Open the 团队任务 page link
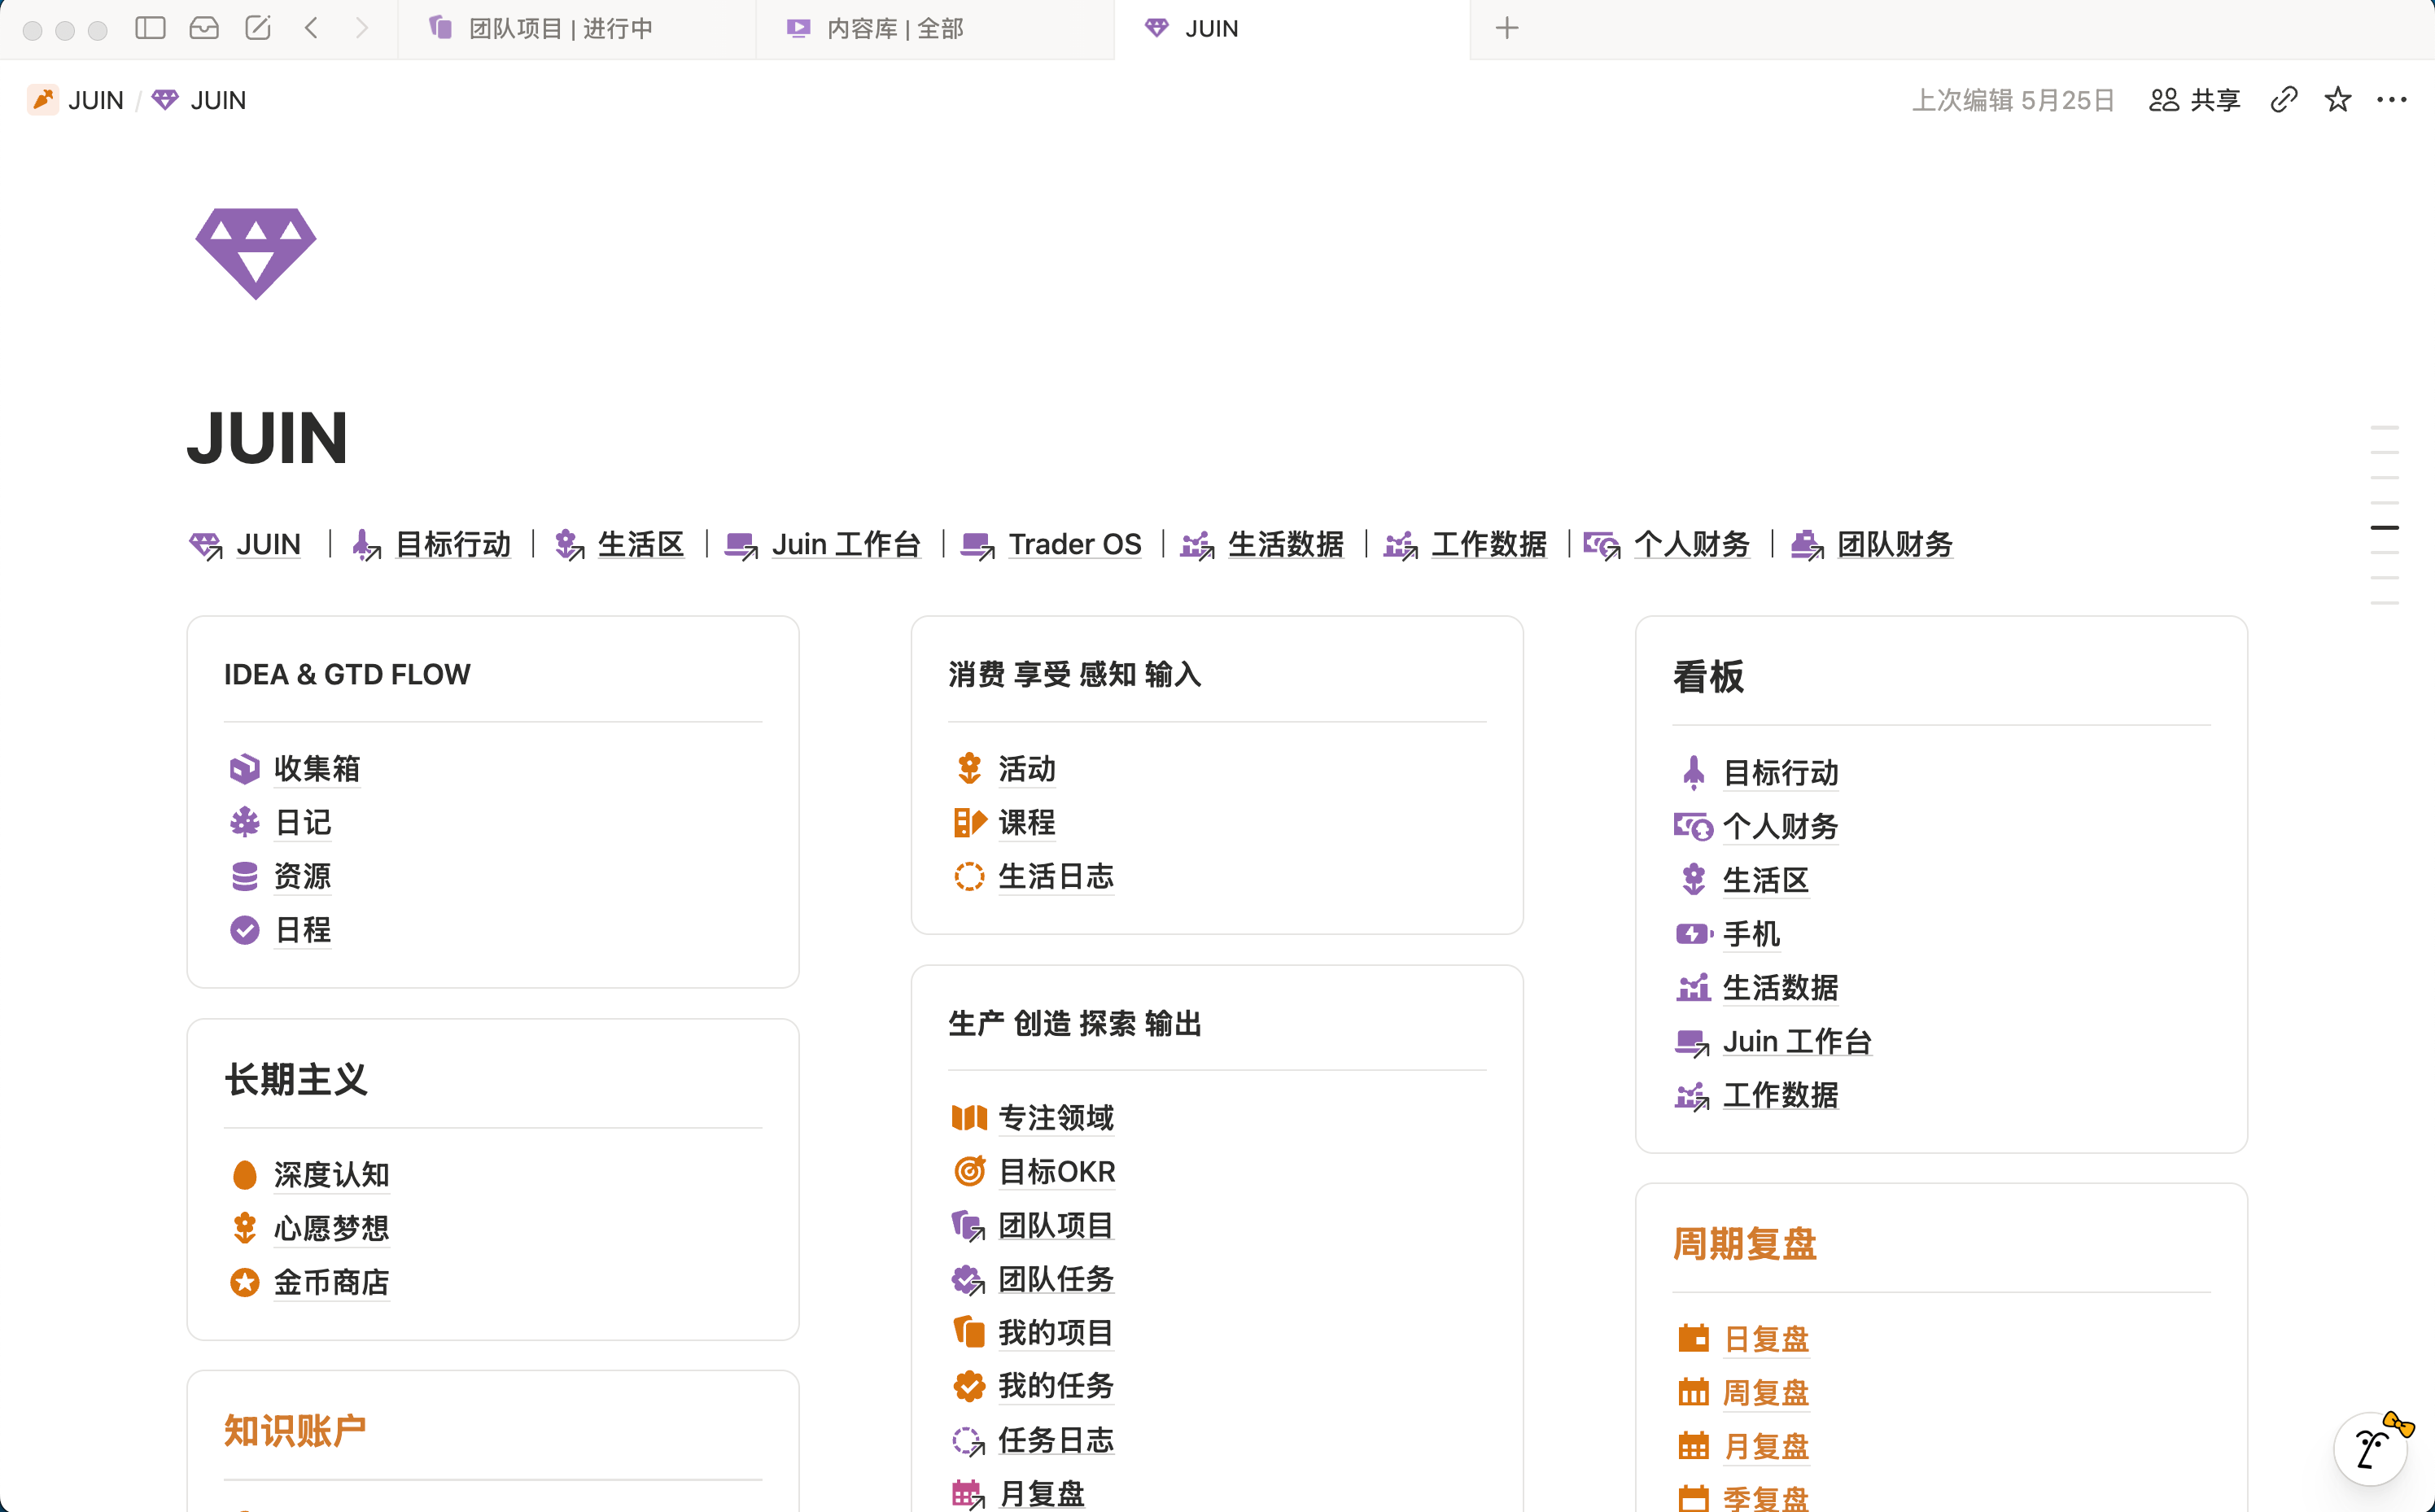 (1056, 1279)
